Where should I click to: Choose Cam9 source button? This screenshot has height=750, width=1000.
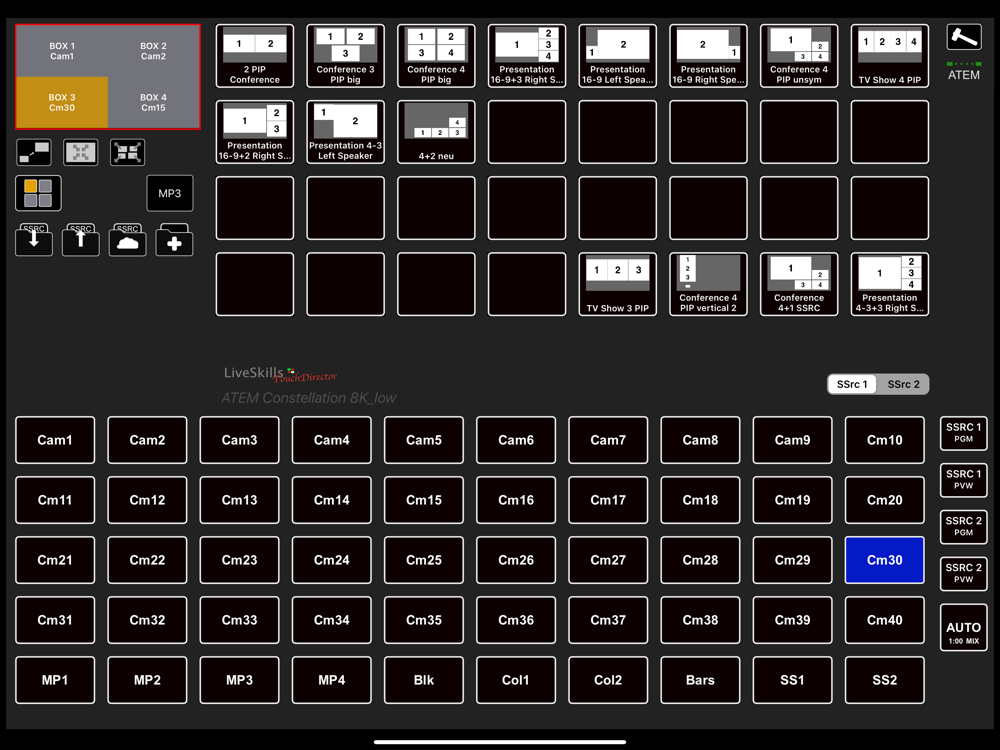pos(792,440)
